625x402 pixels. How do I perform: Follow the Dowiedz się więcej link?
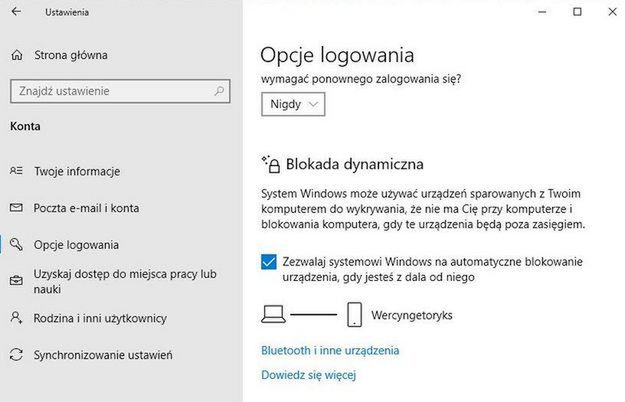pos(308,376)
